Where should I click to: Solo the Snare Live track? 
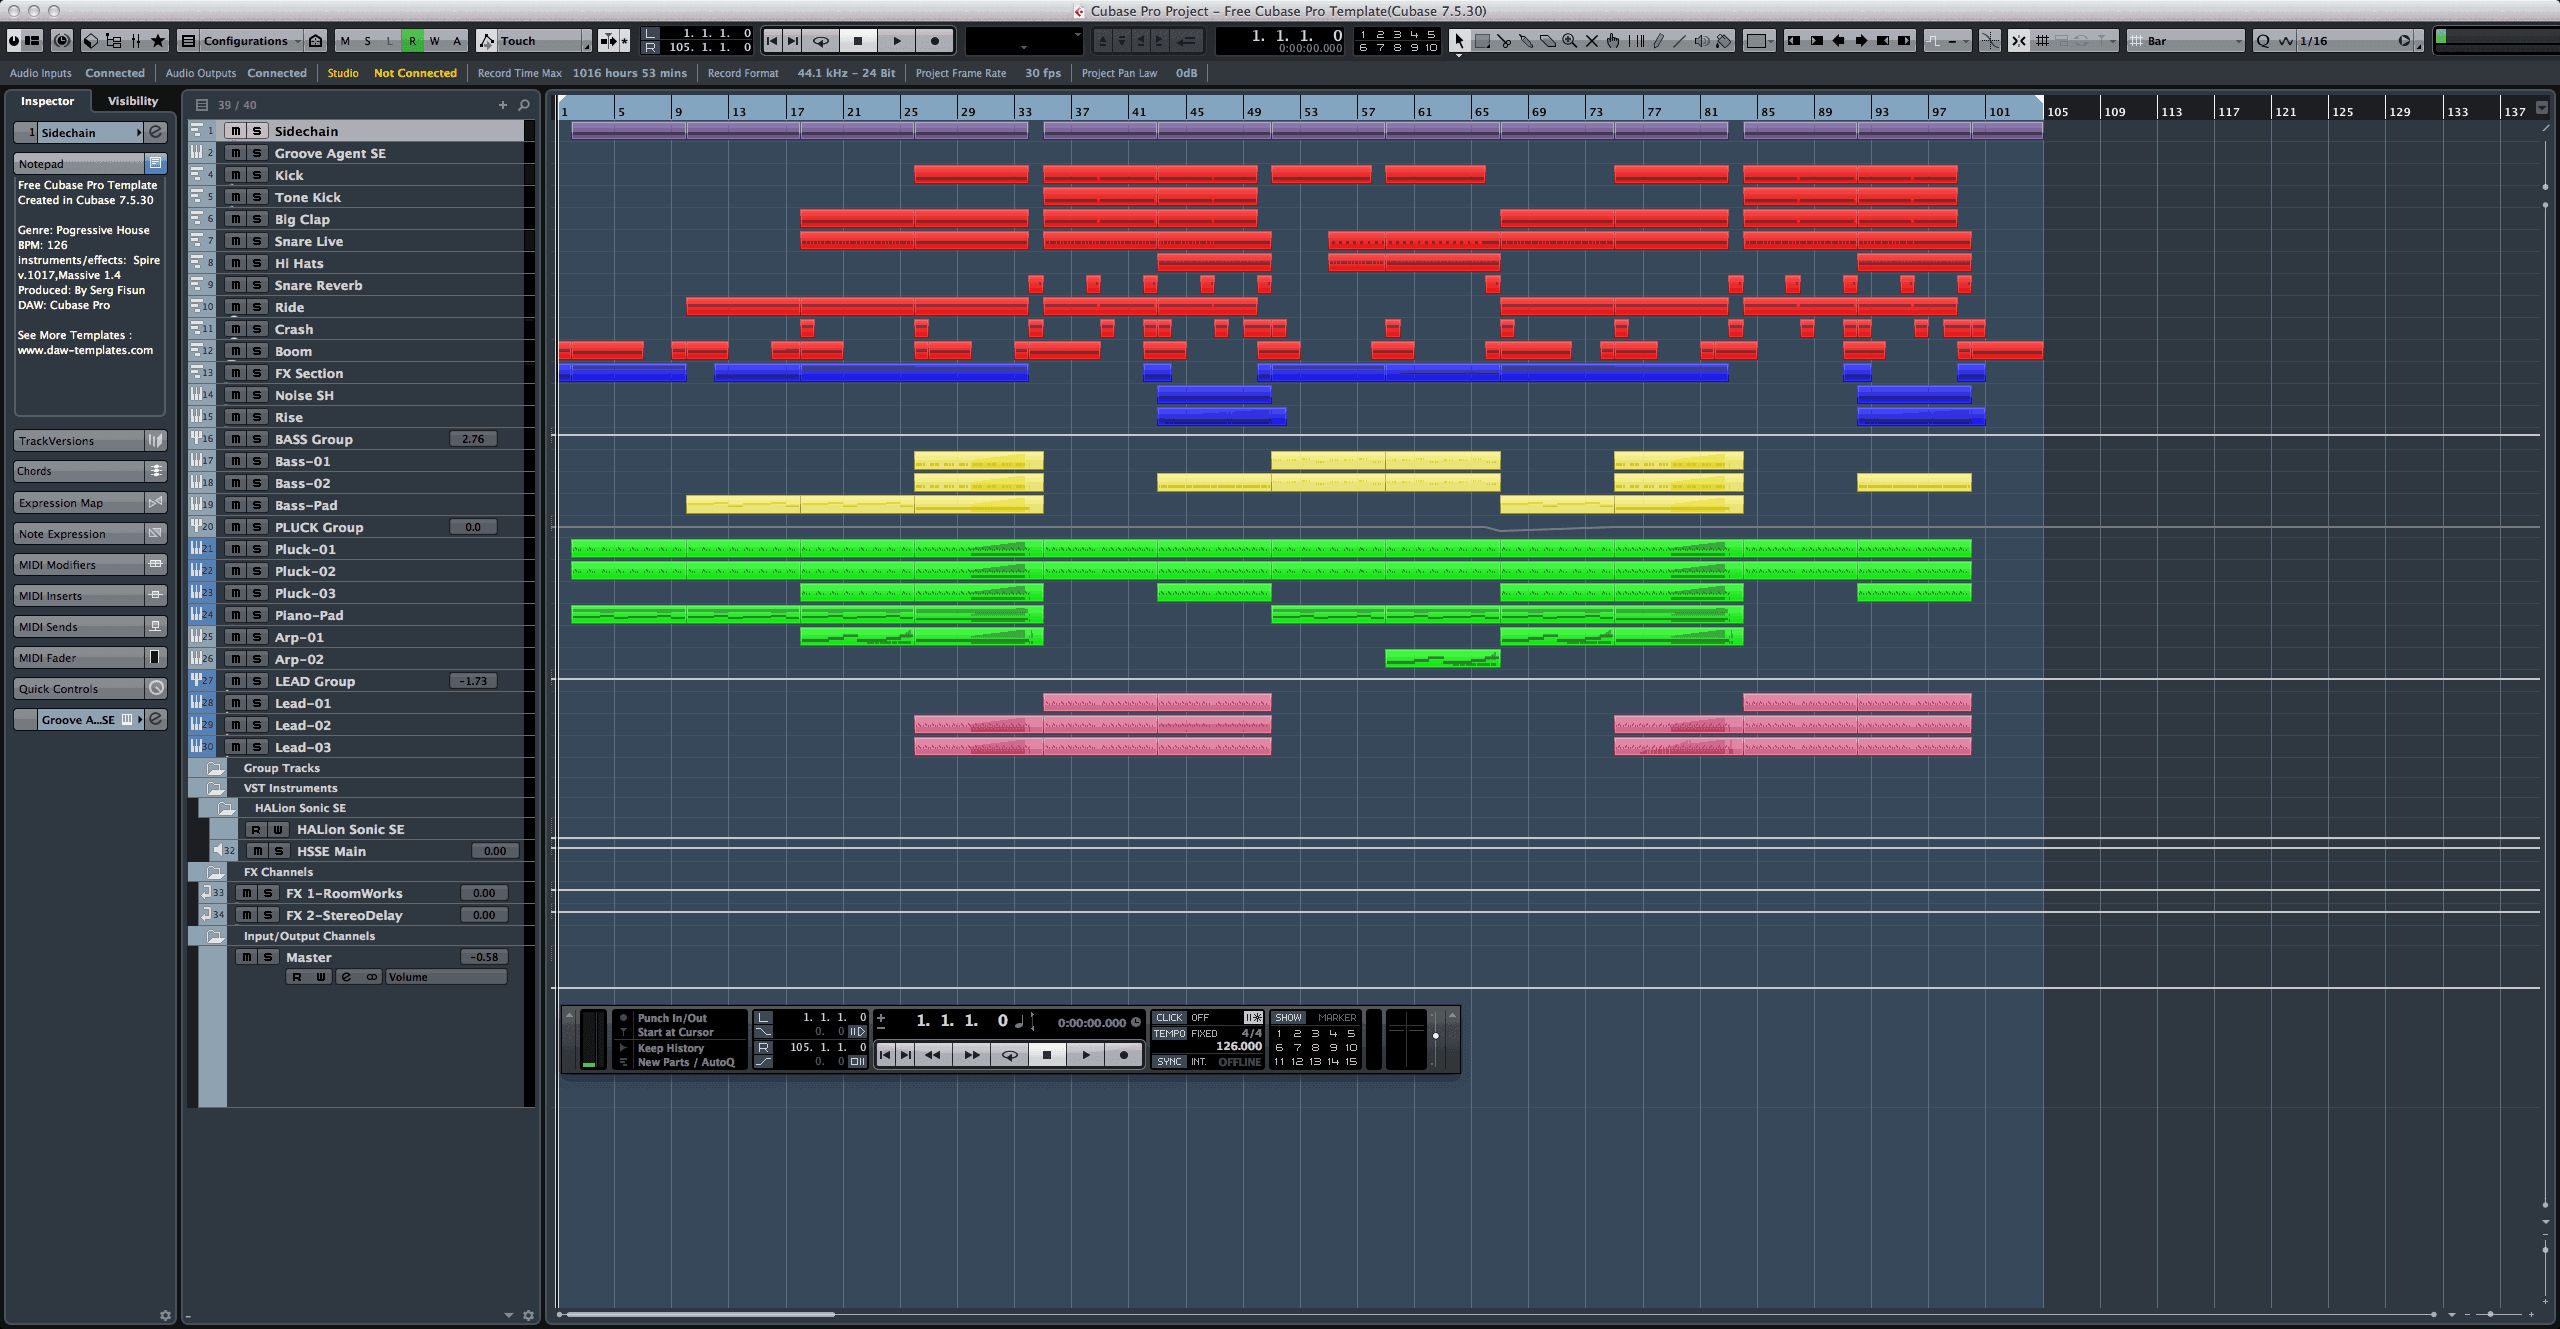[257, 241]
